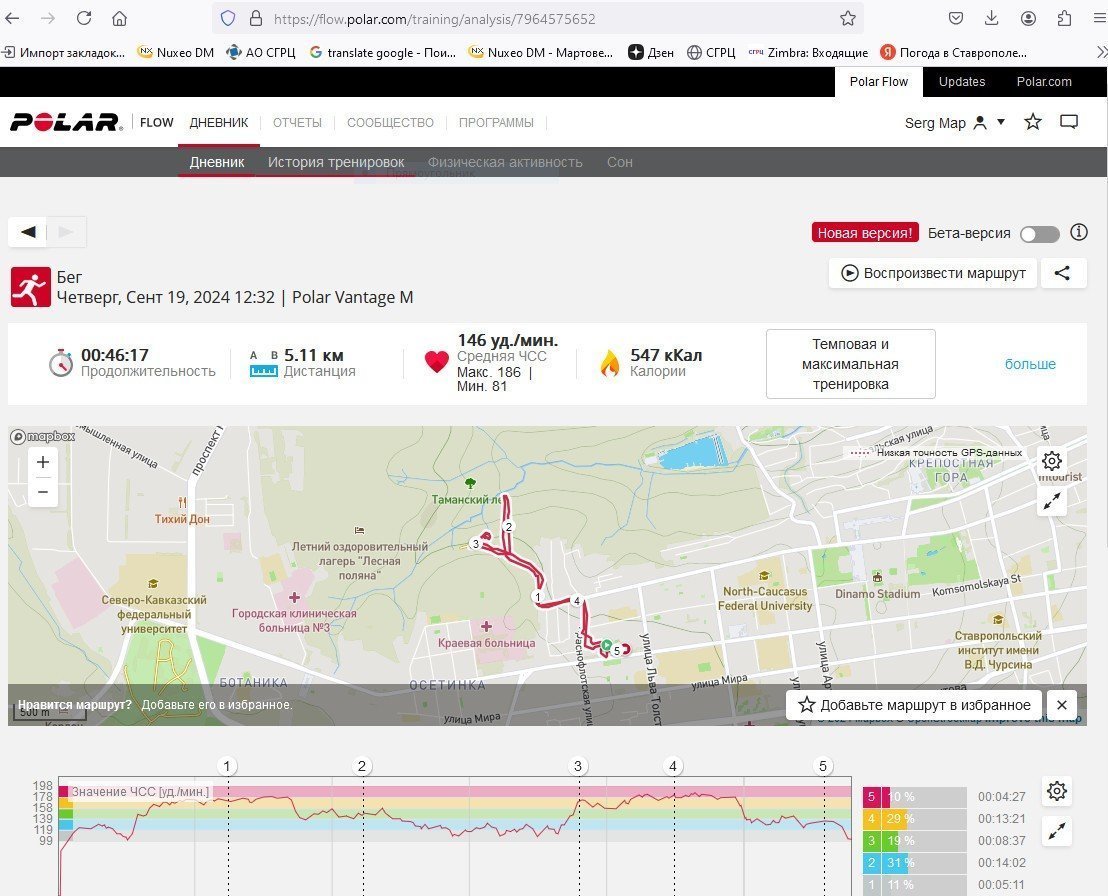Screen dimensions: 1108x896
Task: Go to previous training with left arrow
Action: point(28,232)
